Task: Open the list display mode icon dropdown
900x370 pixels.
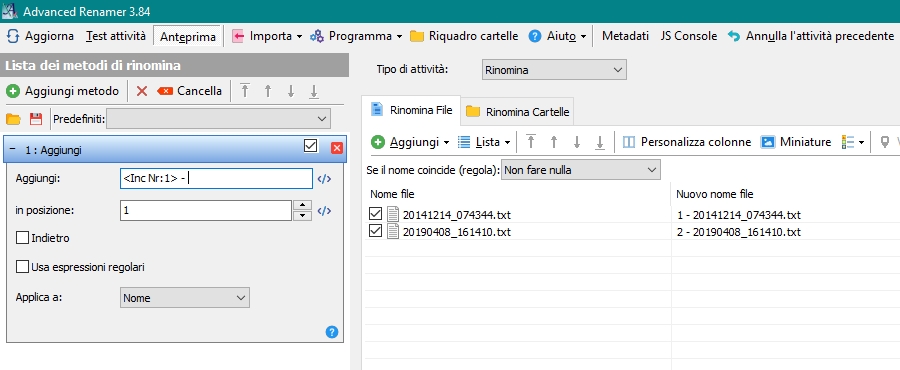Action: pyautogui.click(x=853, y=142)
